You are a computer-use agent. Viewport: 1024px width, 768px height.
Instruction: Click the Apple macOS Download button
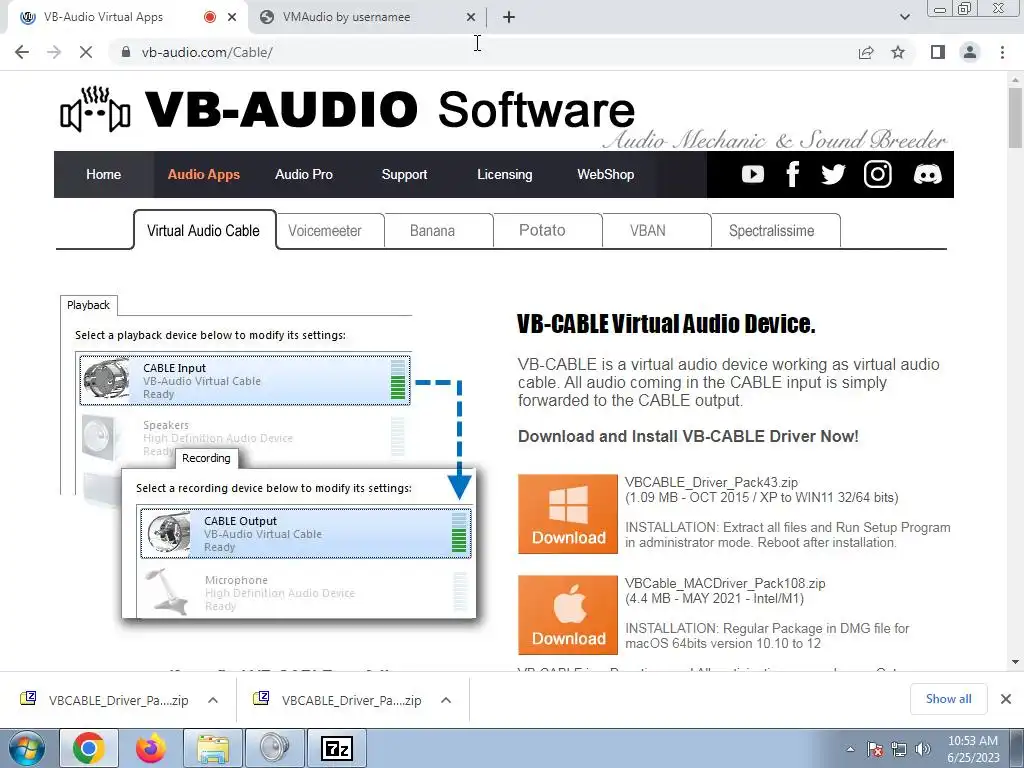point(568,615)
